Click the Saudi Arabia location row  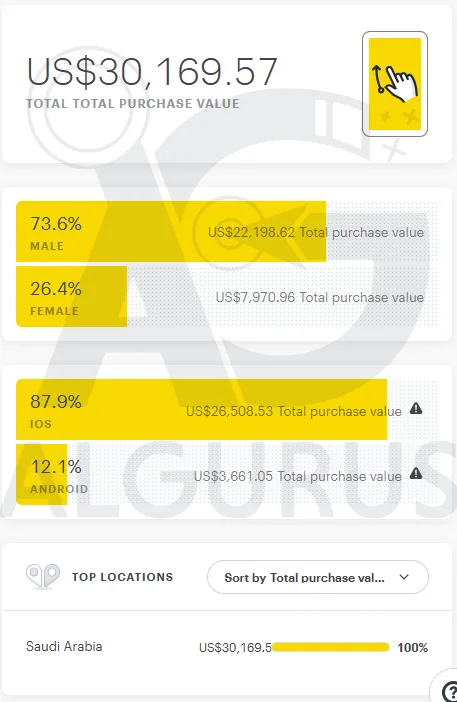click(x=227, y=647)
